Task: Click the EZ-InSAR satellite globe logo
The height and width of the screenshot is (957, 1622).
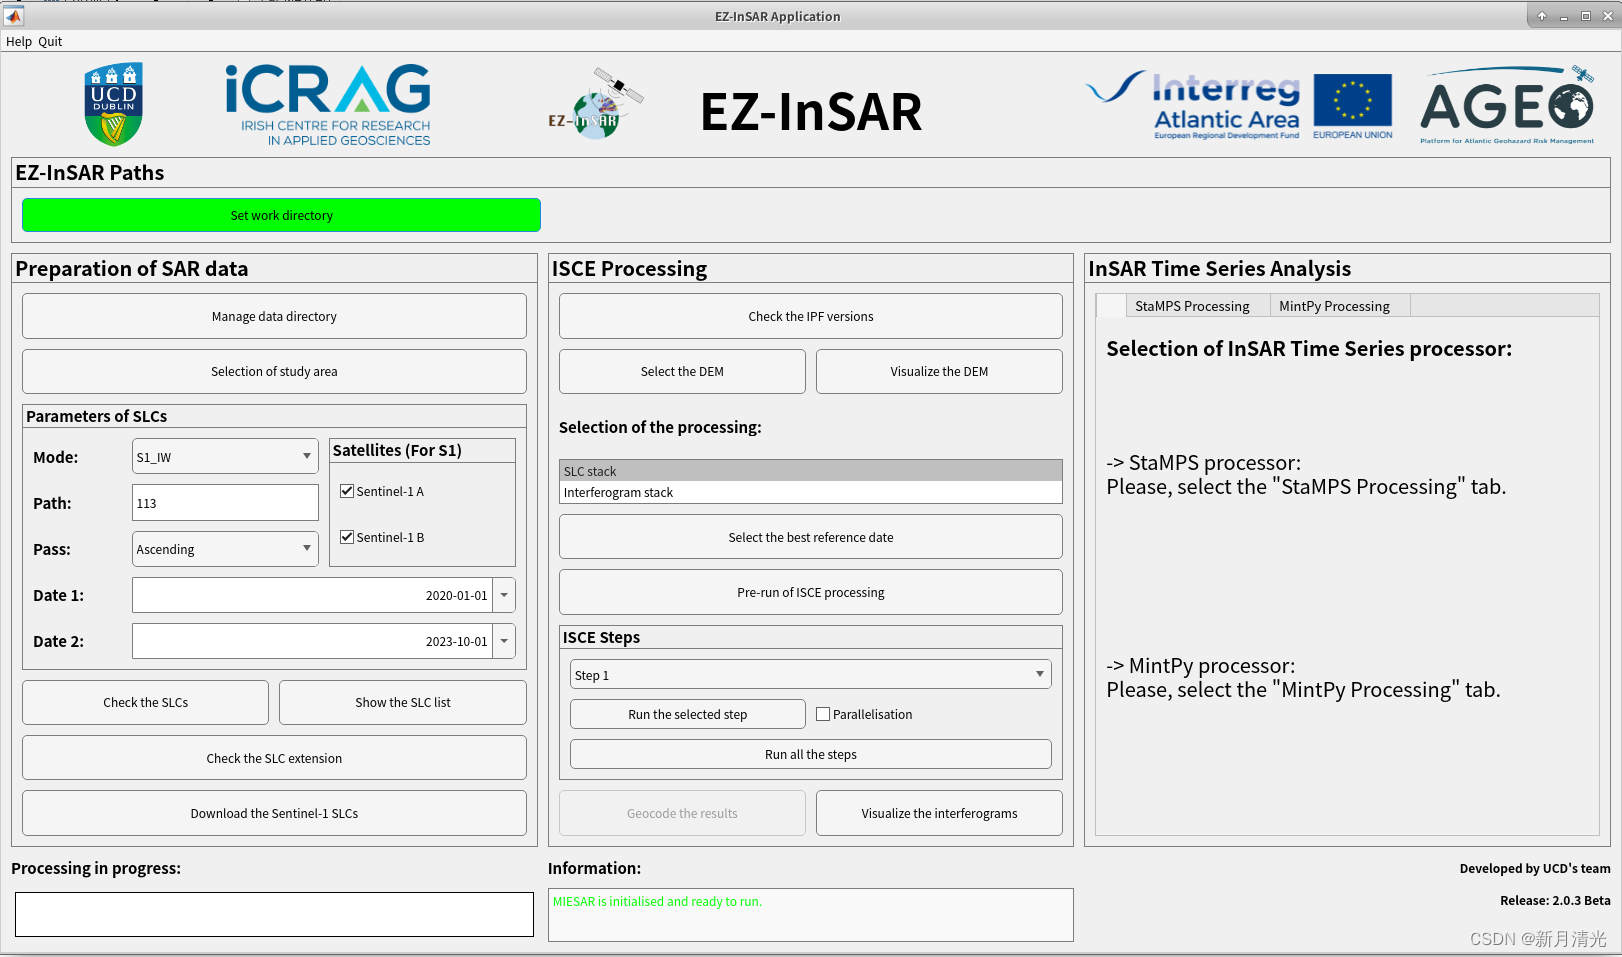Action: (x=595, y=104)
